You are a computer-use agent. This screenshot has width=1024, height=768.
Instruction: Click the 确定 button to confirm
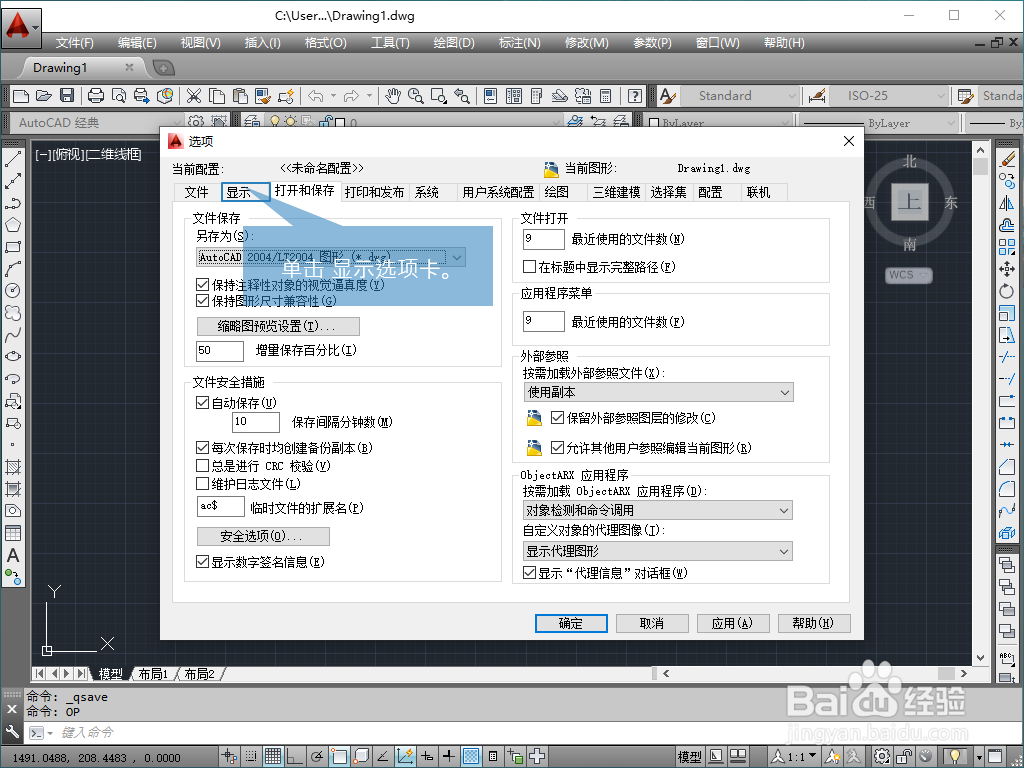pos(570,623)
